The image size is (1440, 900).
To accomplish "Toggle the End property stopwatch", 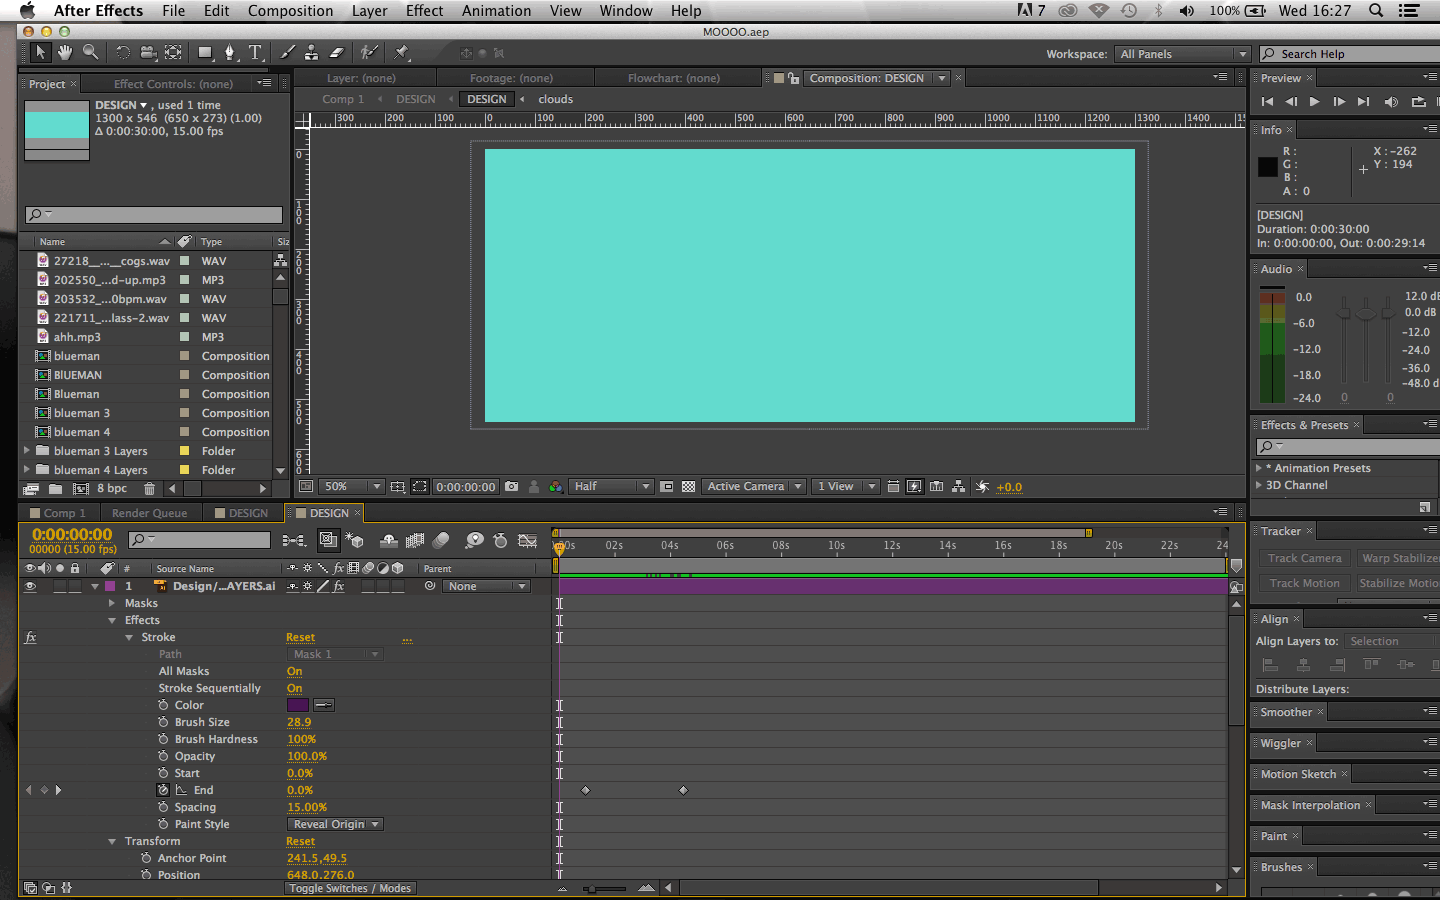I will [x=163, y=790].
